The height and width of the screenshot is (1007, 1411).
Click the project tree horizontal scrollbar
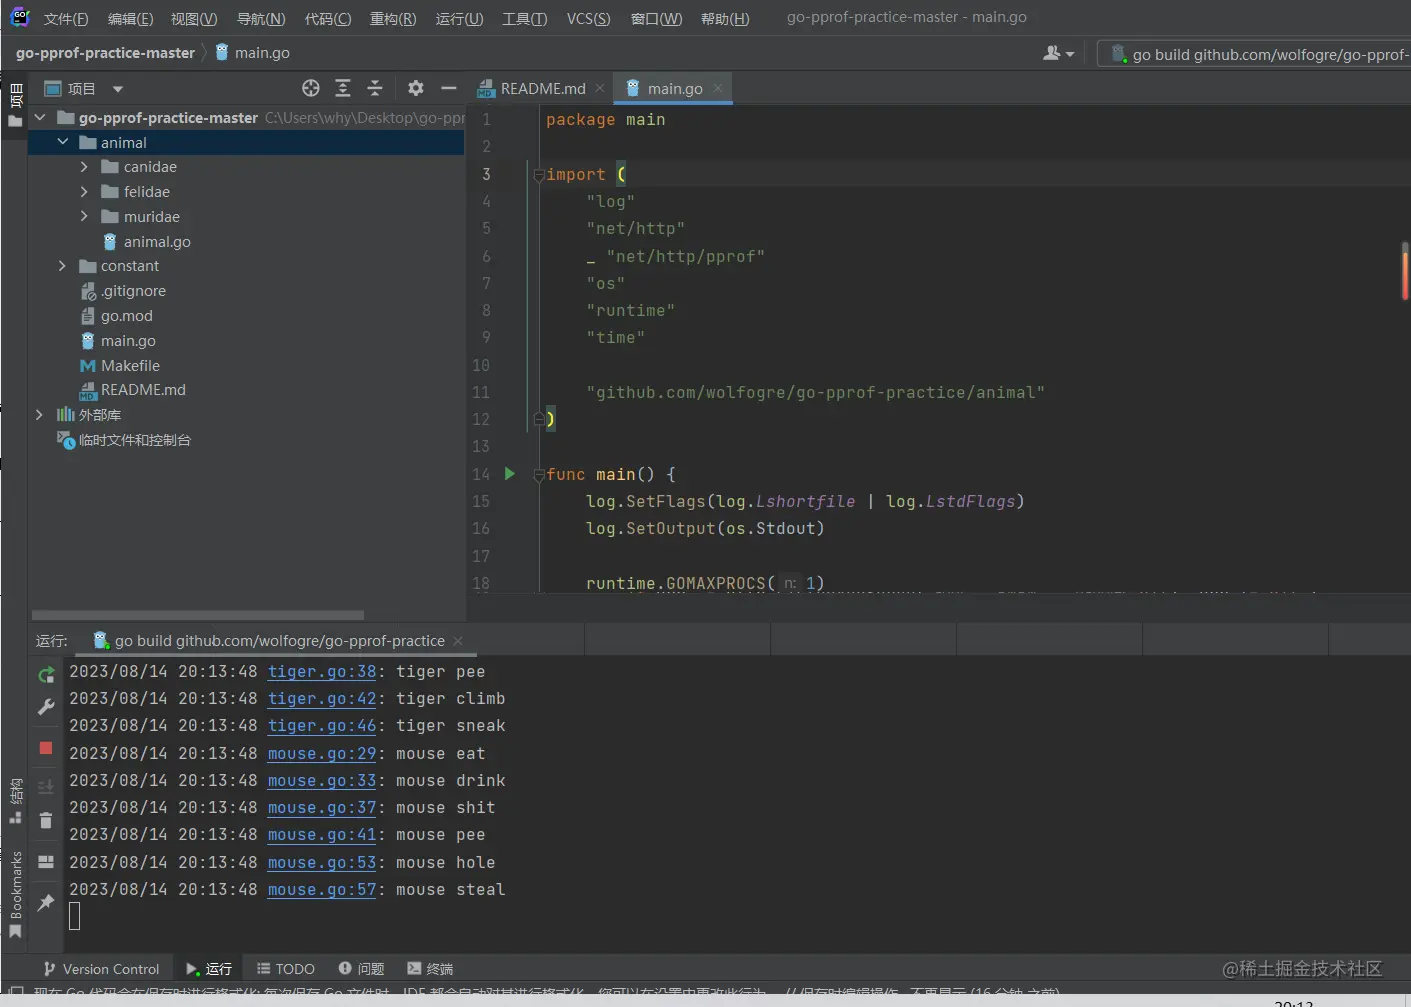[x=198, y=615]
